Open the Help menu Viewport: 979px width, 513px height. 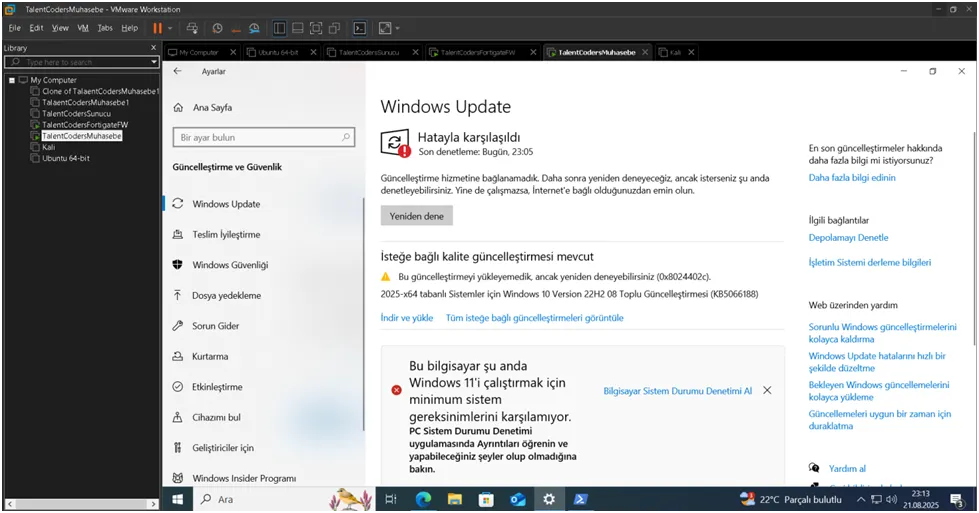129,28
